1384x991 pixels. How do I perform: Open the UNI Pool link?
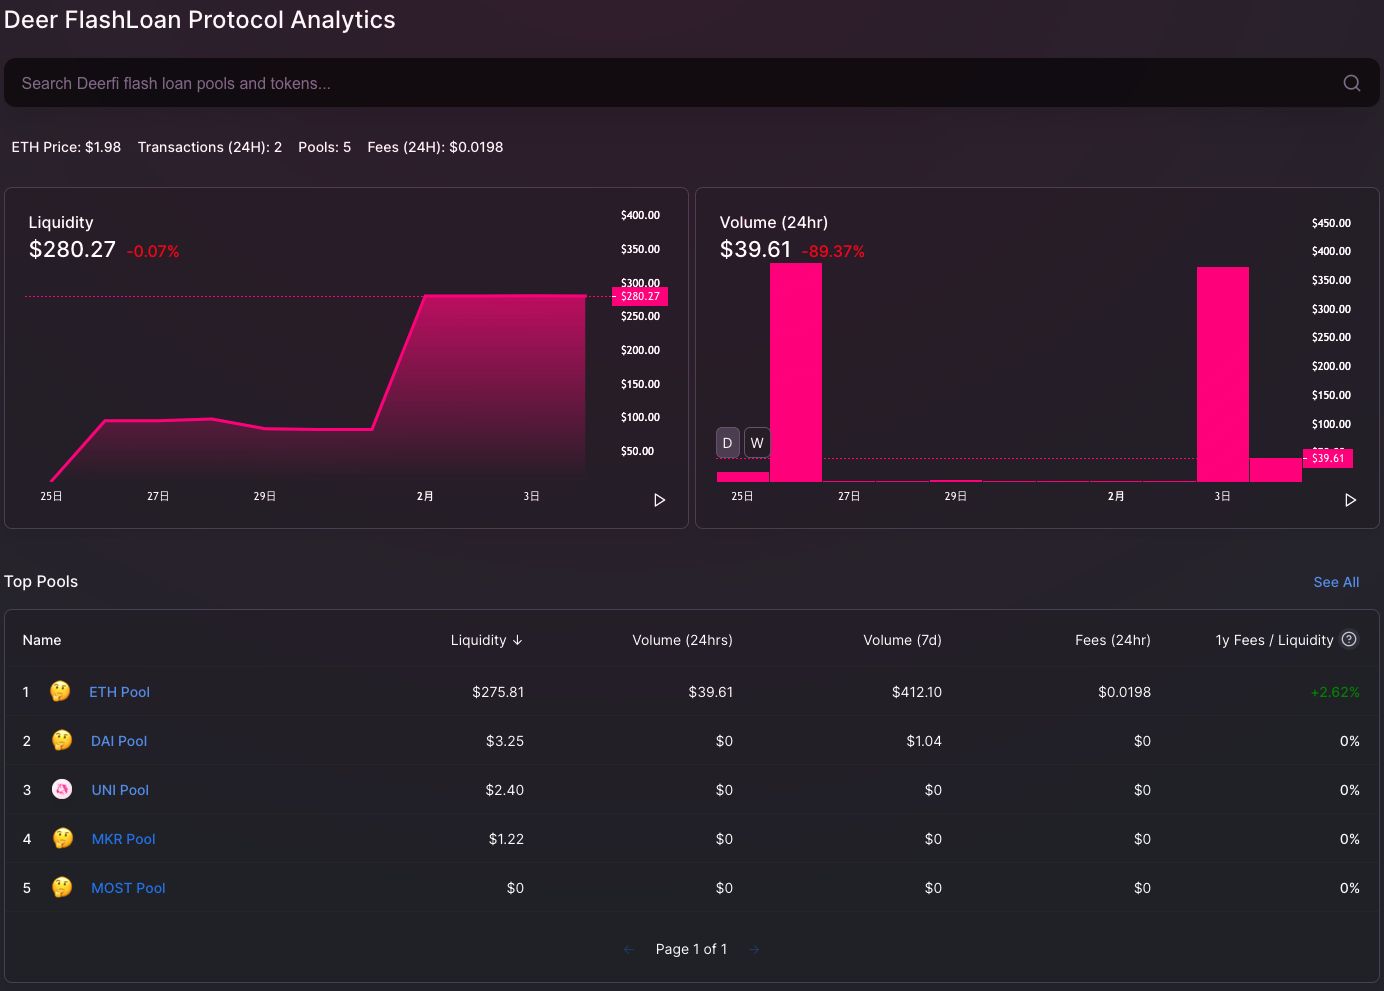click(120, 790)
